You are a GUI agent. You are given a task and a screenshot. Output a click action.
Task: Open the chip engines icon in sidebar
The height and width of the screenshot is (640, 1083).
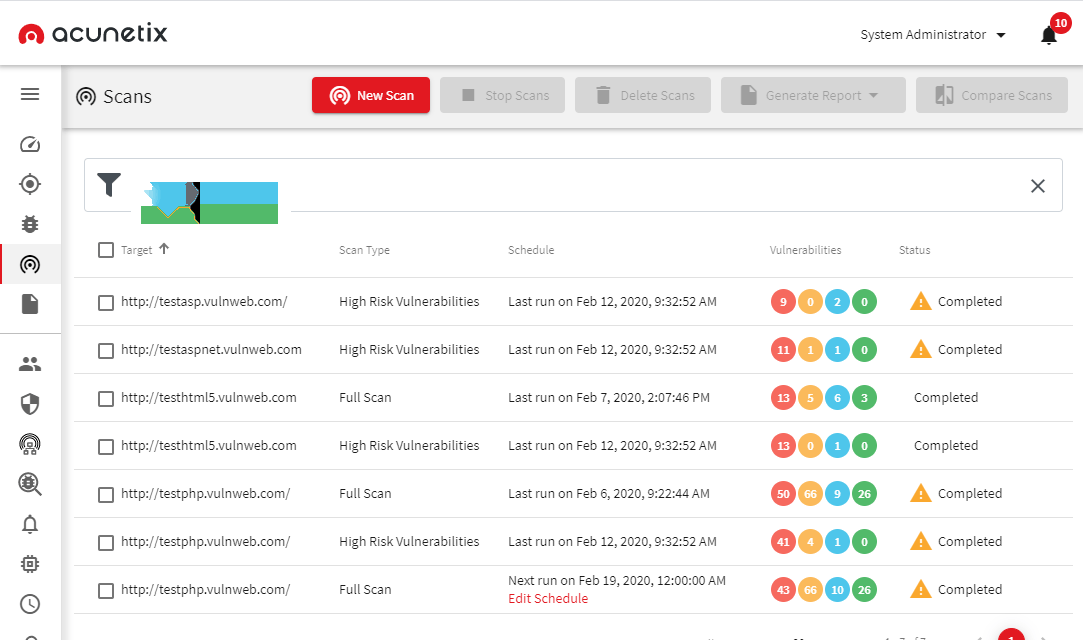tap(30, 564)
